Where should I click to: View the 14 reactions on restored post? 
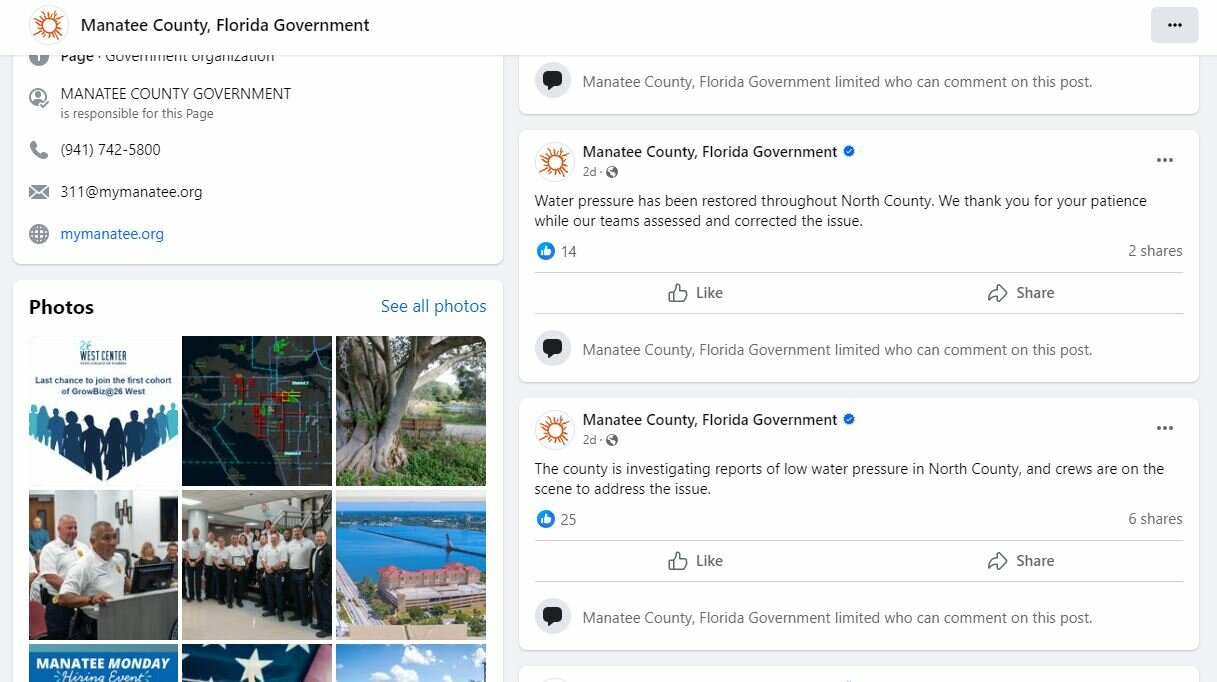[557, 251]
